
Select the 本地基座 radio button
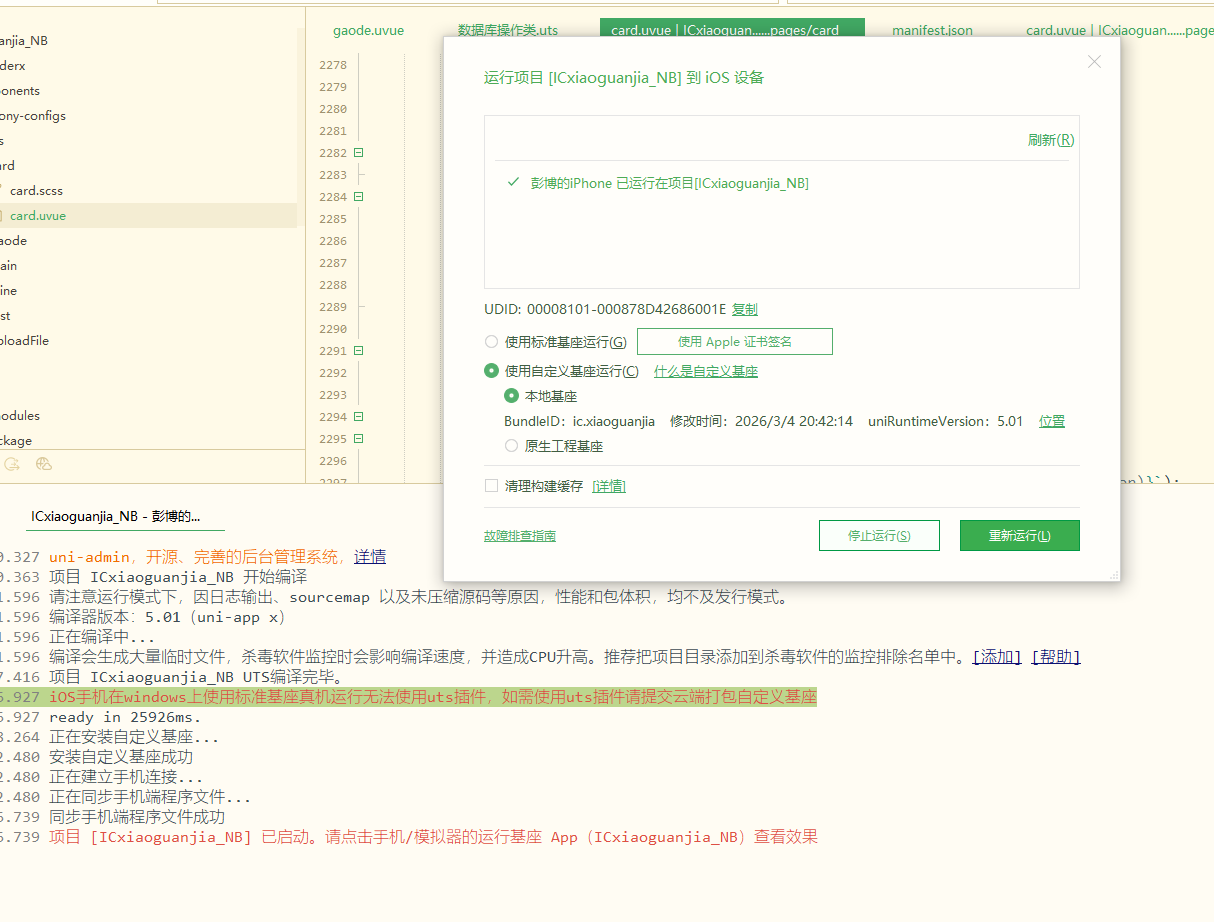point(512,396)
